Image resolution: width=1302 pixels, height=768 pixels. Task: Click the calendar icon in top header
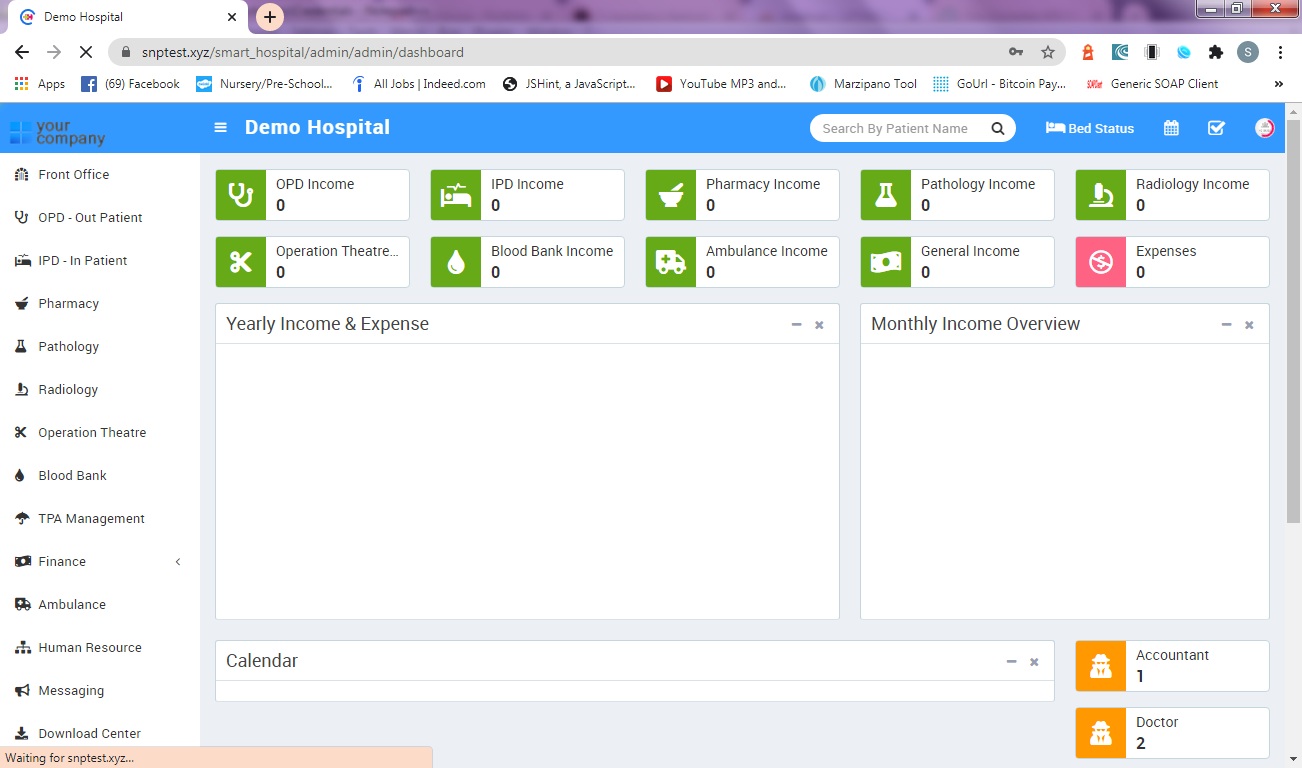1171,128
